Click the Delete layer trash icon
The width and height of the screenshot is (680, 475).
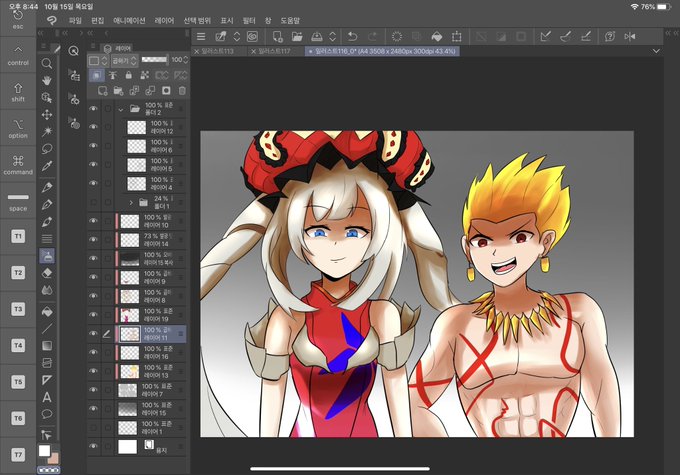pyautogui.click(x=182, y=91)
